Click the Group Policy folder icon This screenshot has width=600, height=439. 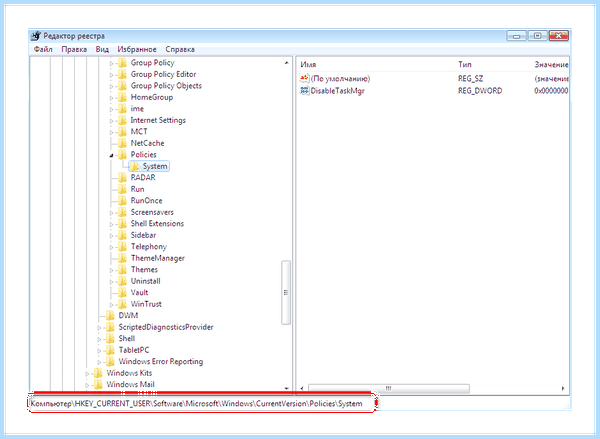[x=122, y=63]
